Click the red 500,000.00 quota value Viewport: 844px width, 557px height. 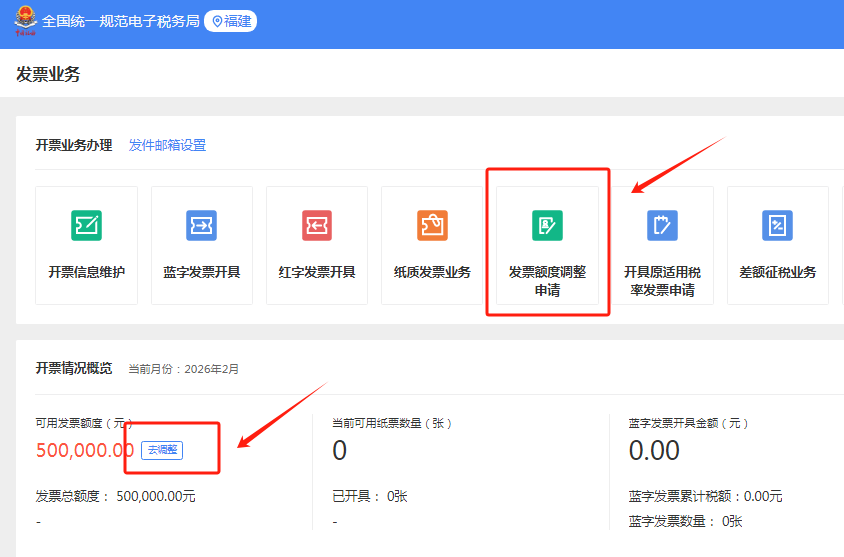coord(85,450)
